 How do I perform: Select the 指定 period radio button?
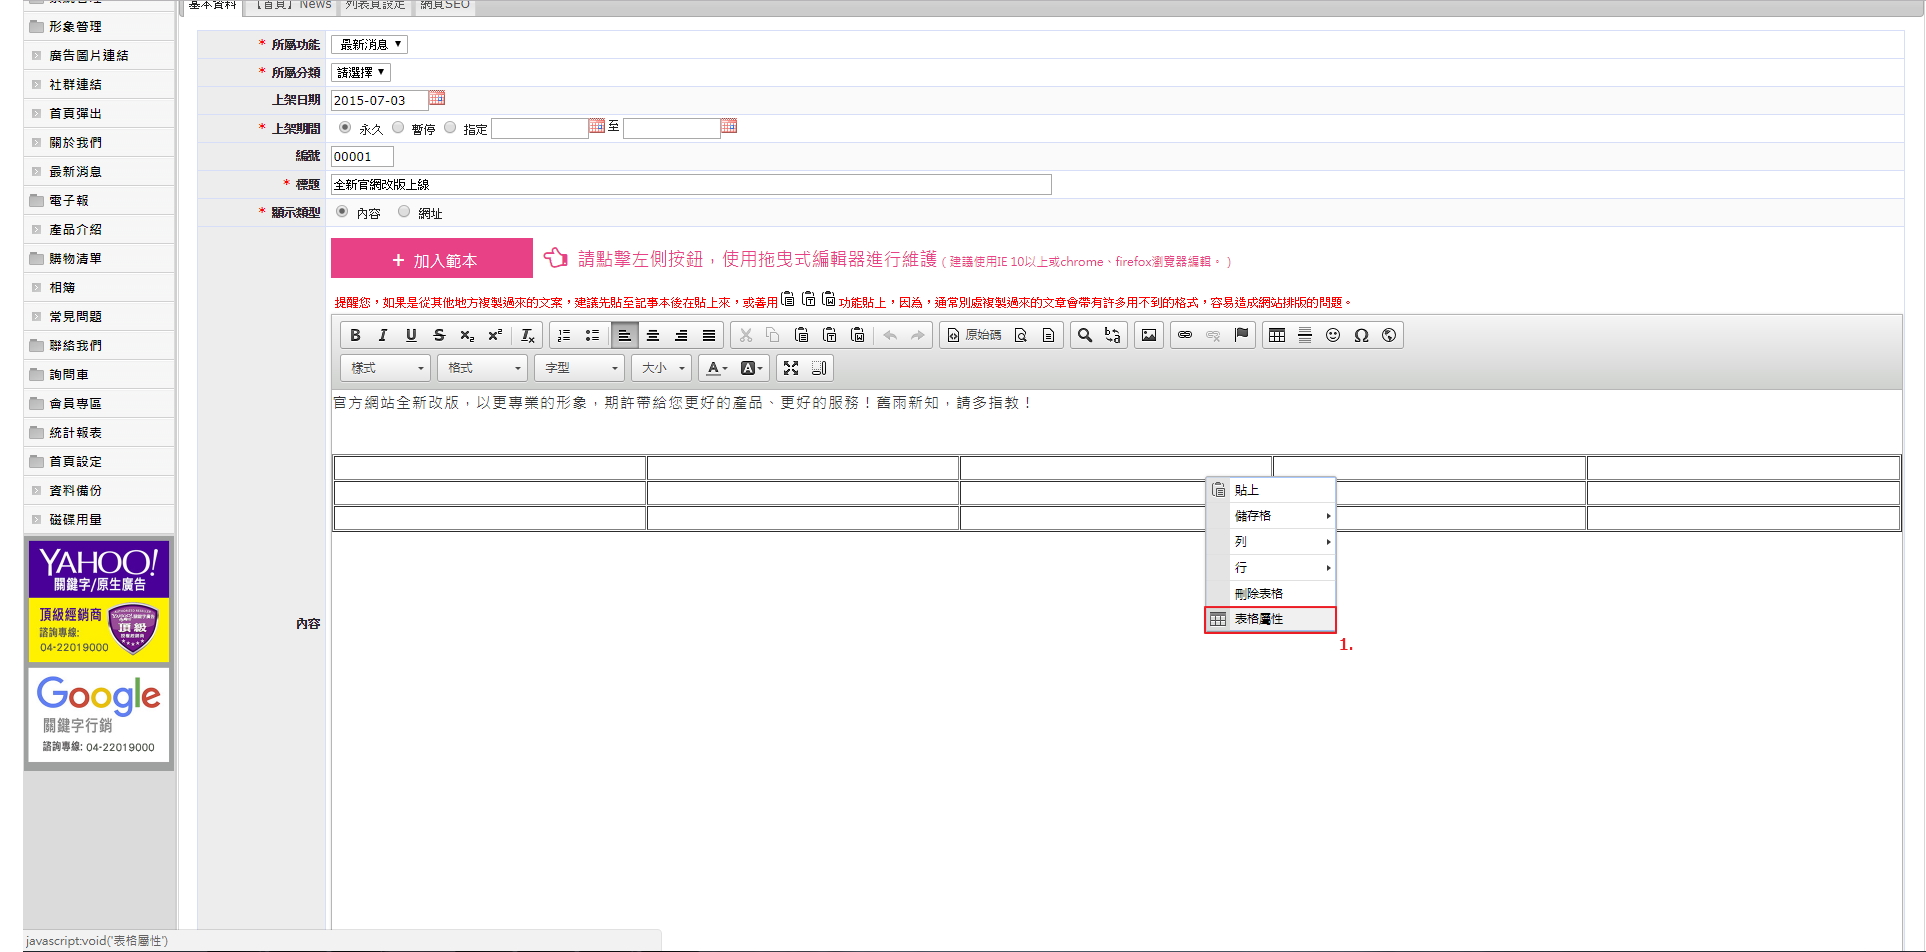[x=451, y=127]
